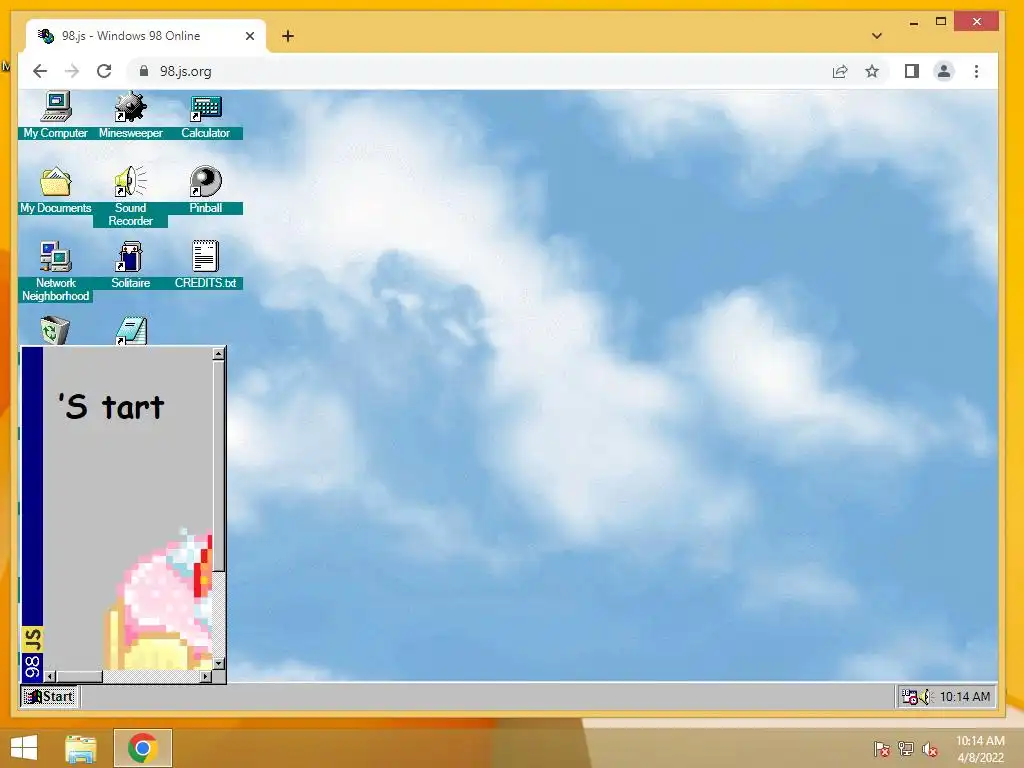Open Chrome side panel icon
This screenshot has height=768, width=1024.
tap(912, 71)
